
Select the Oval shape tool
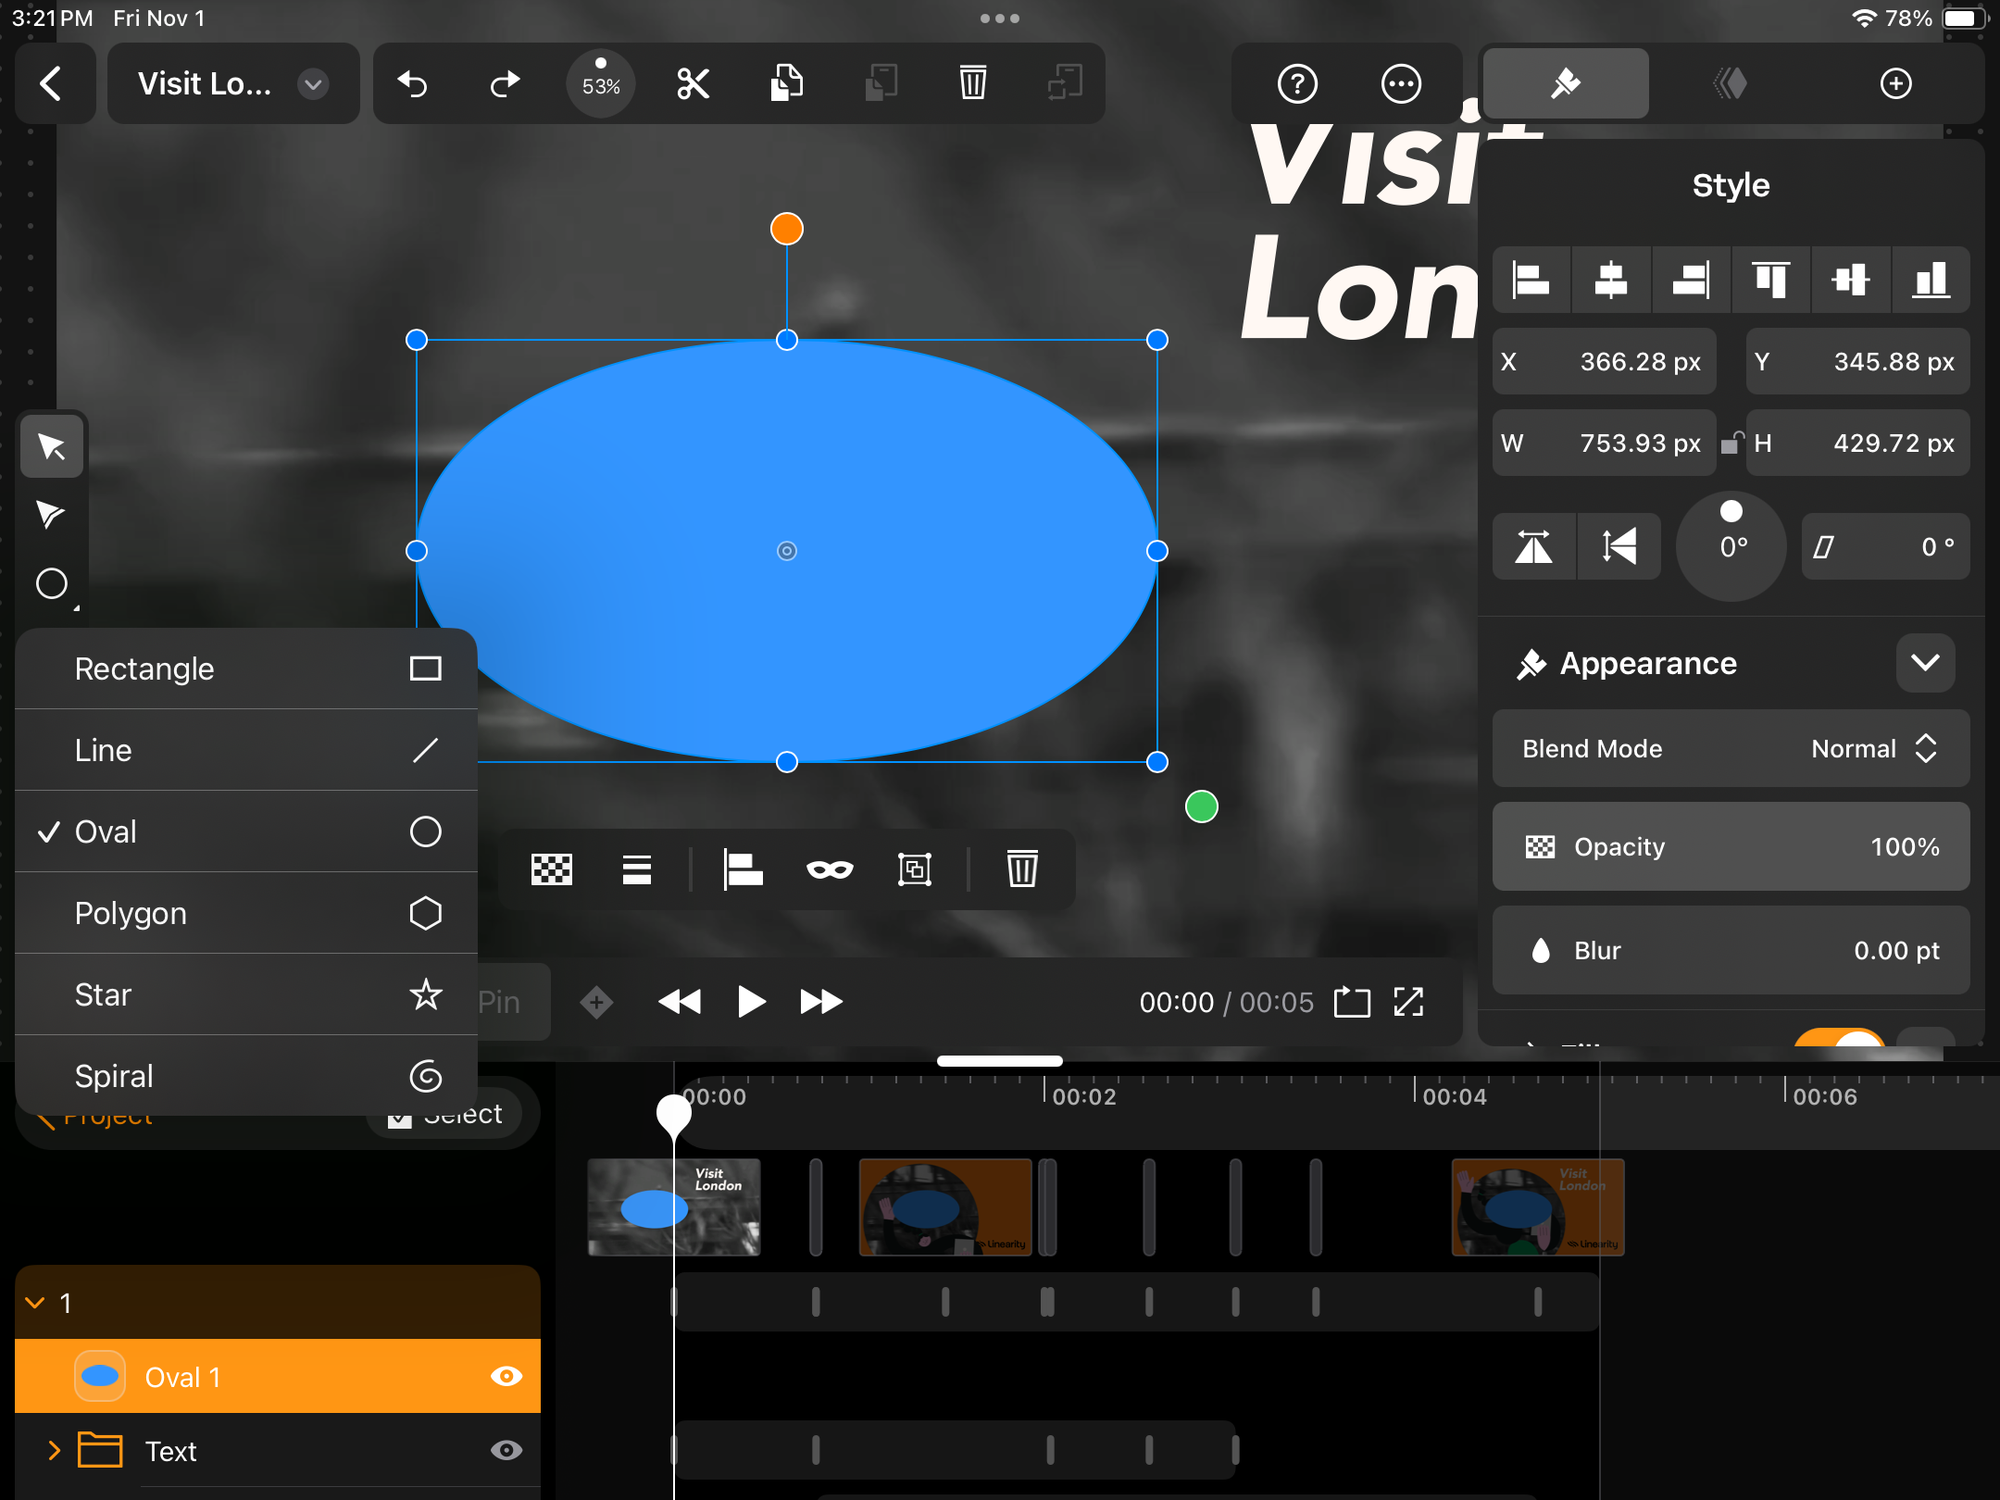pos(244,832)
